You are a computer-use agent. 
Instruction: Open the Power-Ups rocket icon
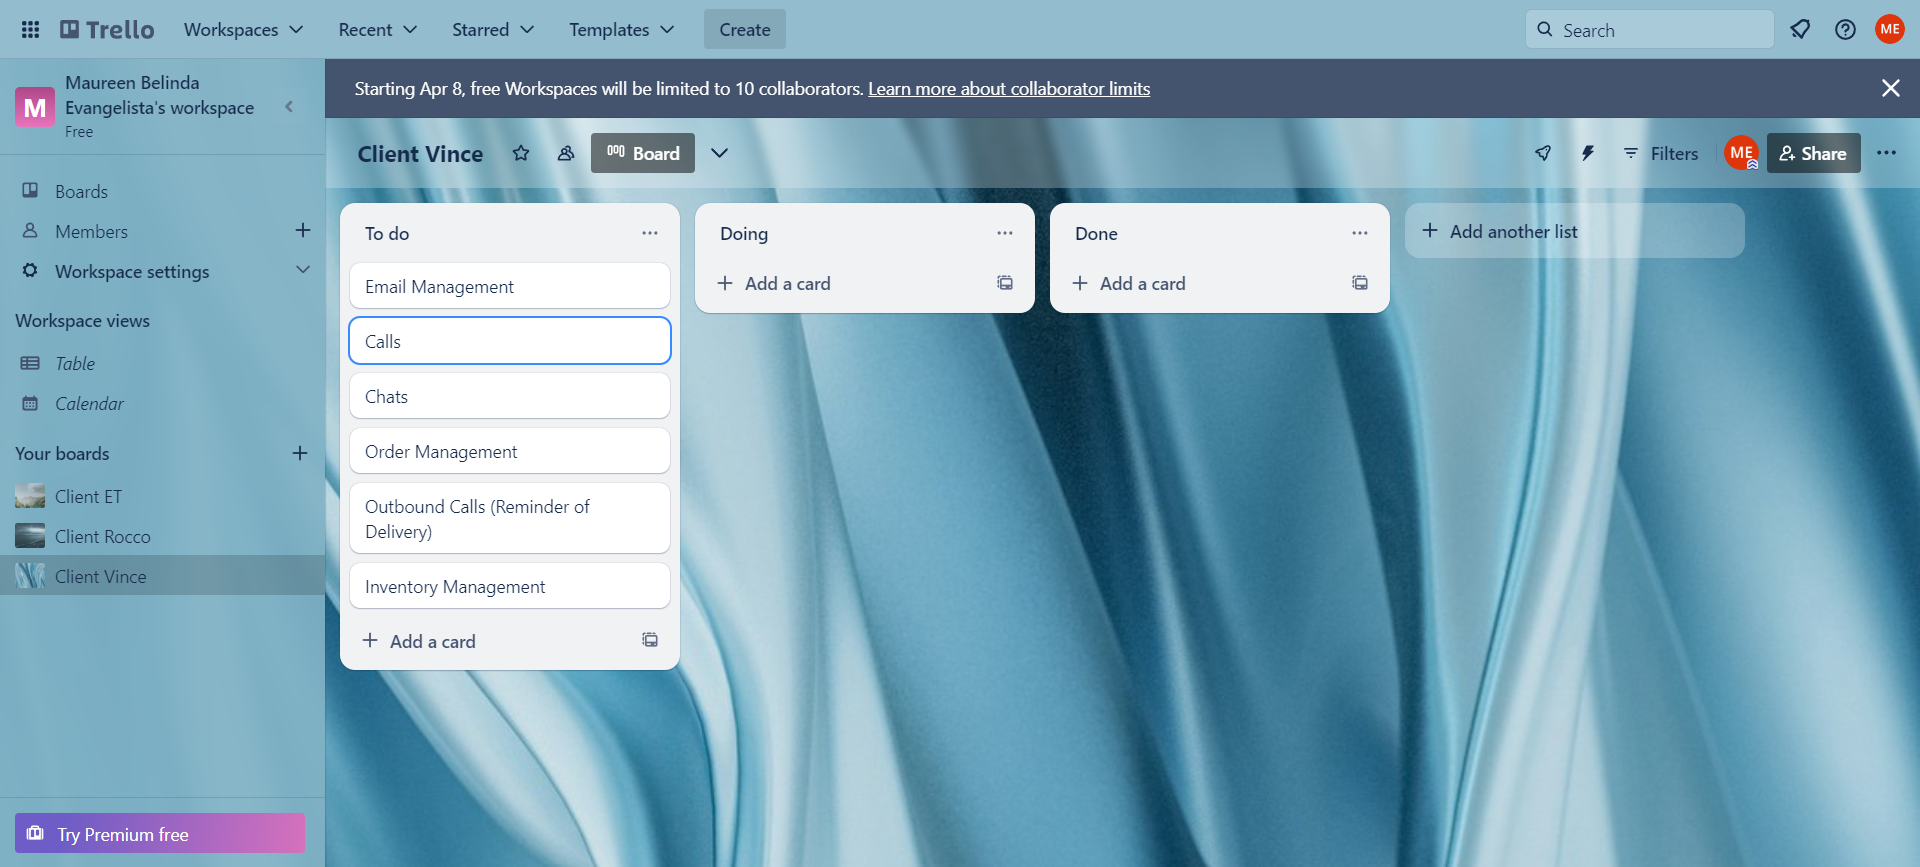1543,153
